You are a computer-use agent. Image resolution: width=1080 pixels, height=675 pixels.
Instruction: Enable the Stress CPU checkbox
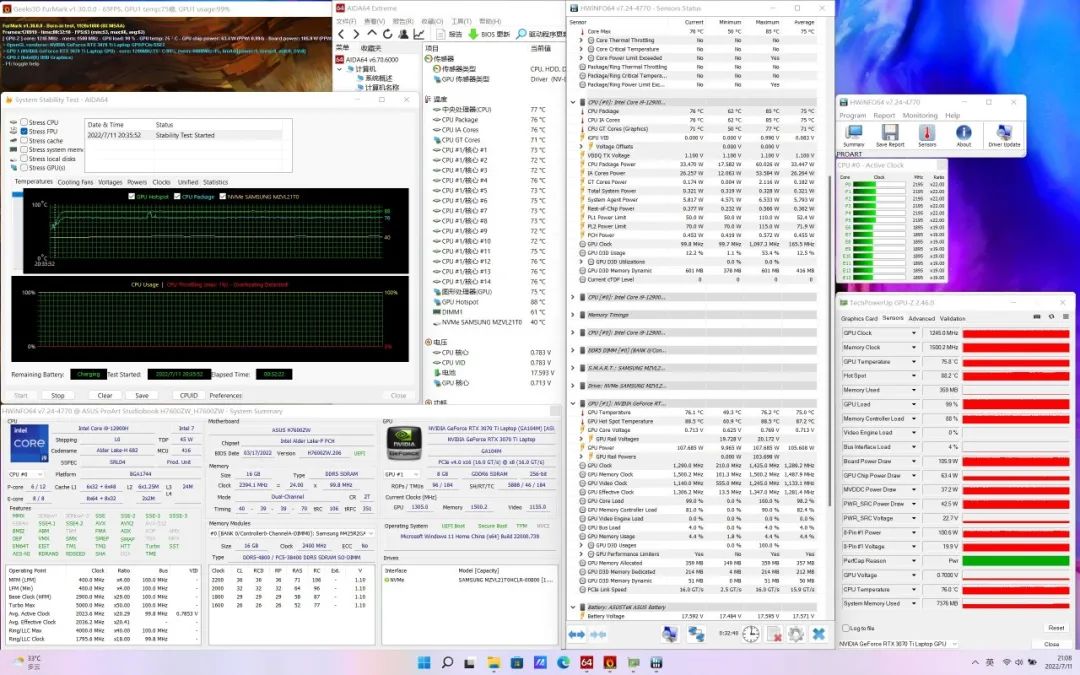pyautogui.click(x=25, y=122)
